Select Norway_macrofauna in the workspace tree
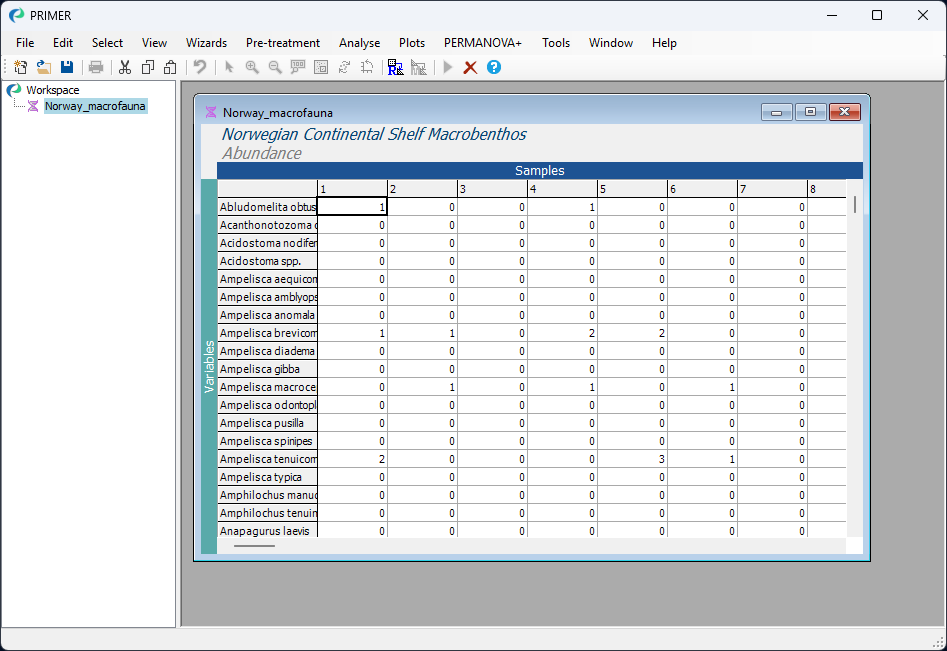Screen dimensions: 947x651 [x=95, y=106]
